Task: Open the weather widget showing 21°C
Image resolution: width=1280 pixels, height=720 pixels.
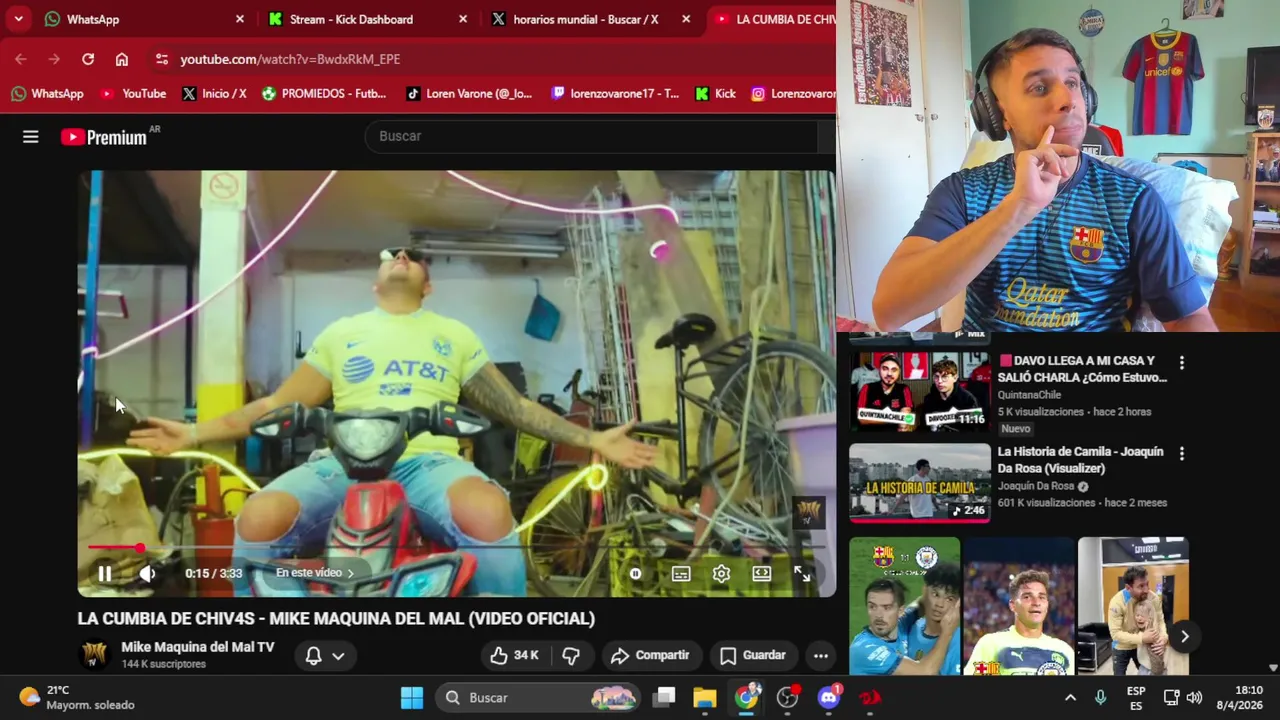Action: click(x=76, y=698)
